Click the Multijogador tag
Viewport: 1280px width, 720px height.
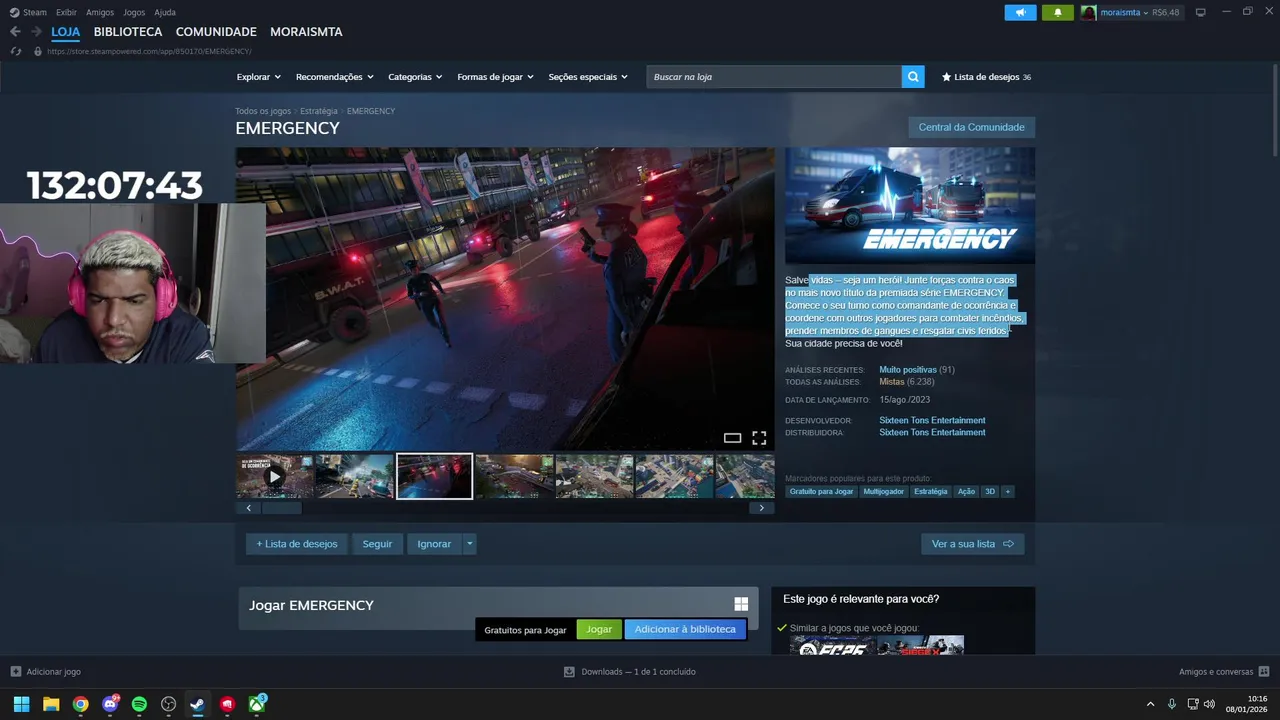click(884, 492)
